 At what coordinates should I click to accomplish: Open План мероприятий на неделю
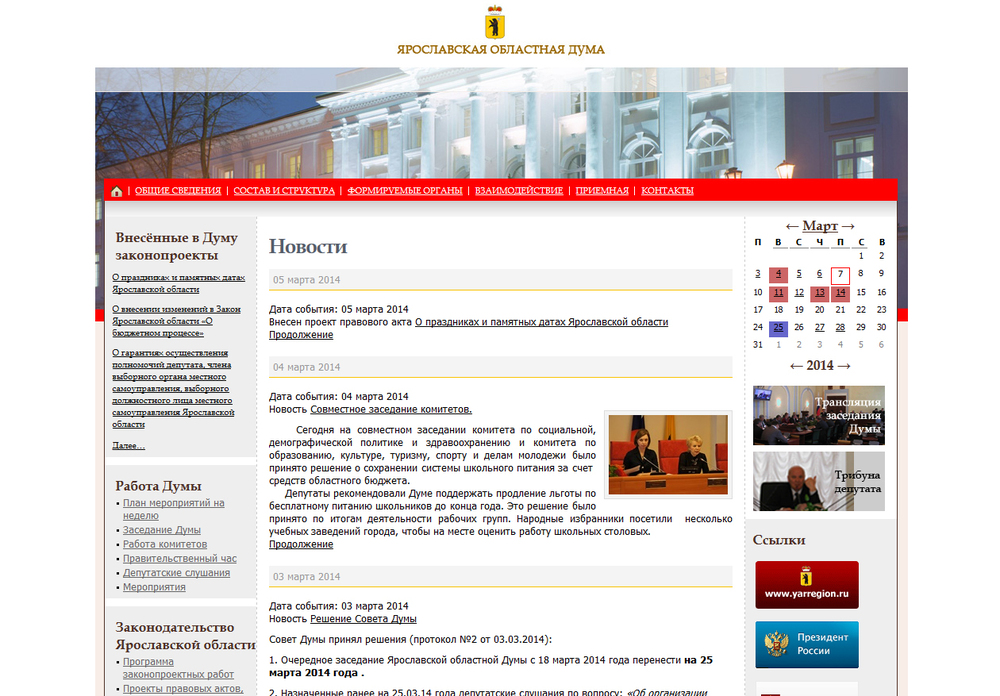[x=173, y=509]
